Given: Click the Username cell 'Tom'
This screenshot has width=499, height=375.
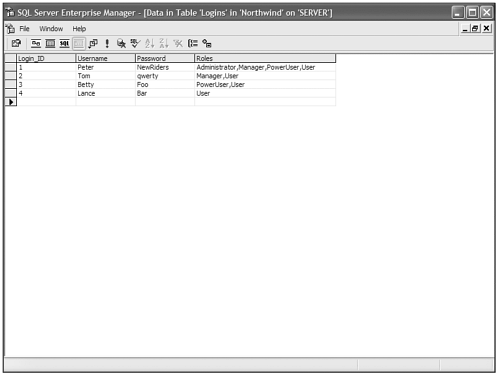Looking at the screenshot, I should coord(105,76).
